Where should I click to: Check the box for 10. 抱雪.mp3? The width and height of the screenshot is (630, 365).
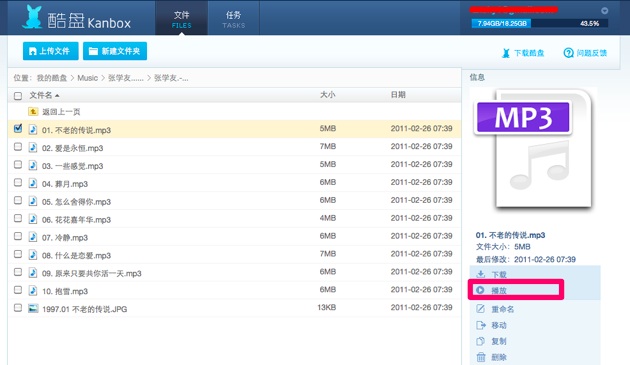click(18, 290)
